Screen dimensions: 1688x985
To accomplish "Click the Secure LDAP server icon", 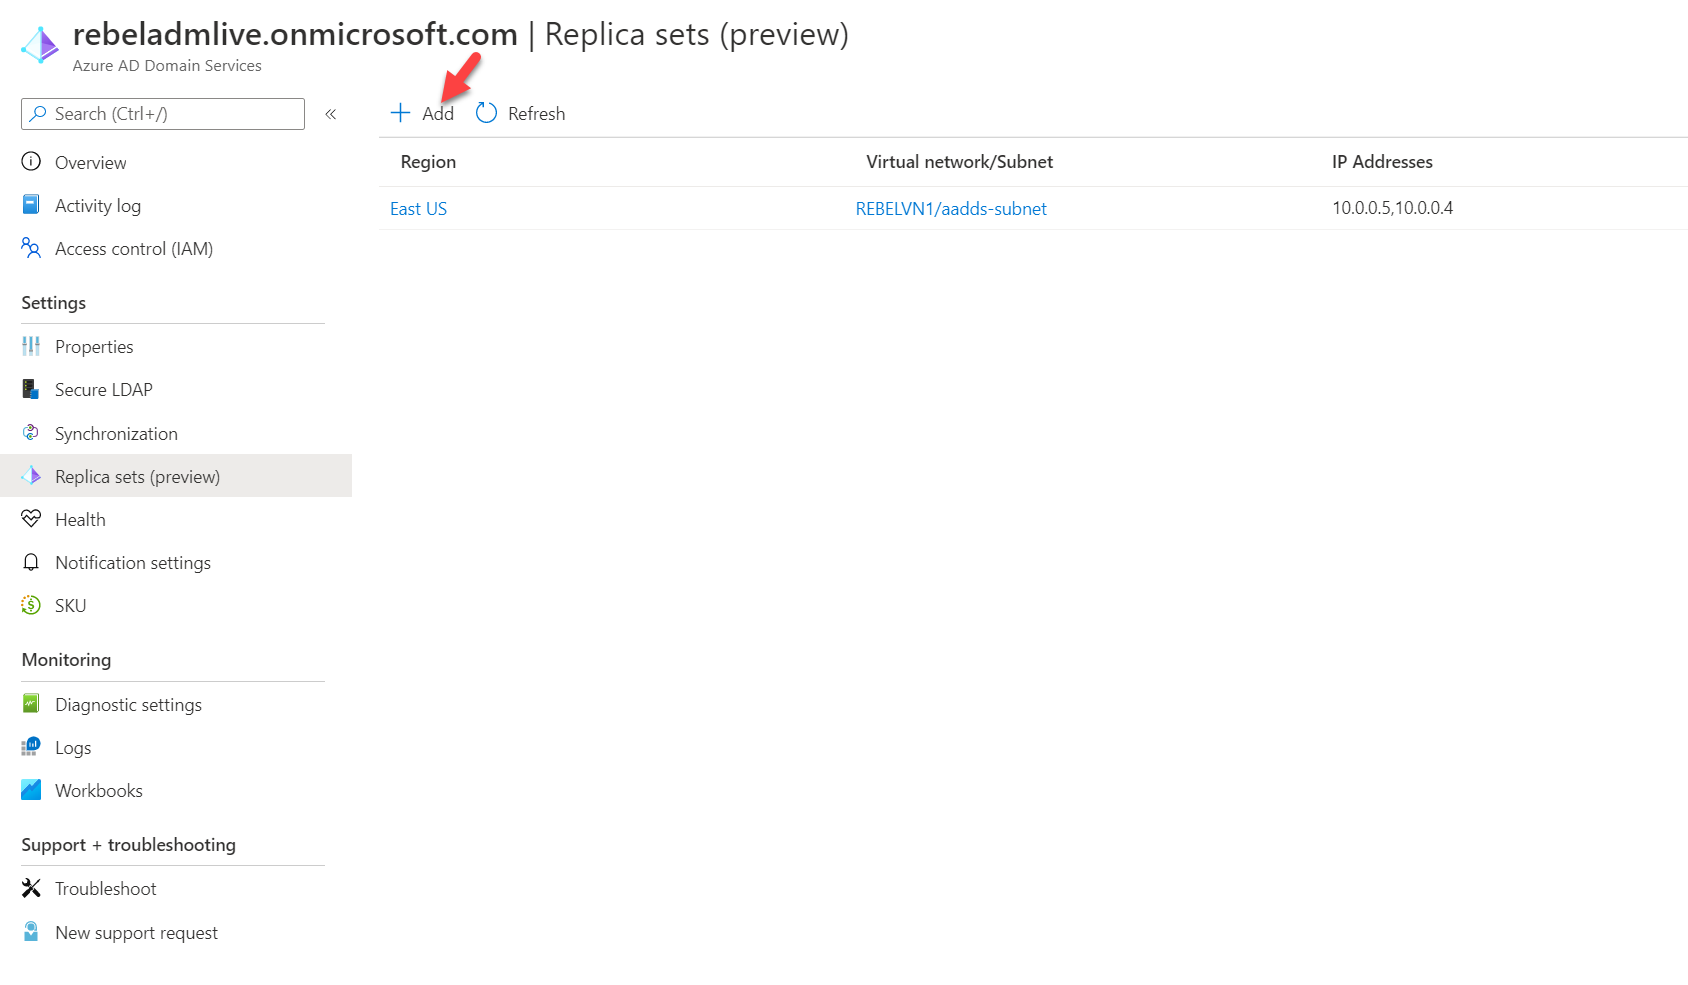I will pyautogui.click(x=31, y=389).
